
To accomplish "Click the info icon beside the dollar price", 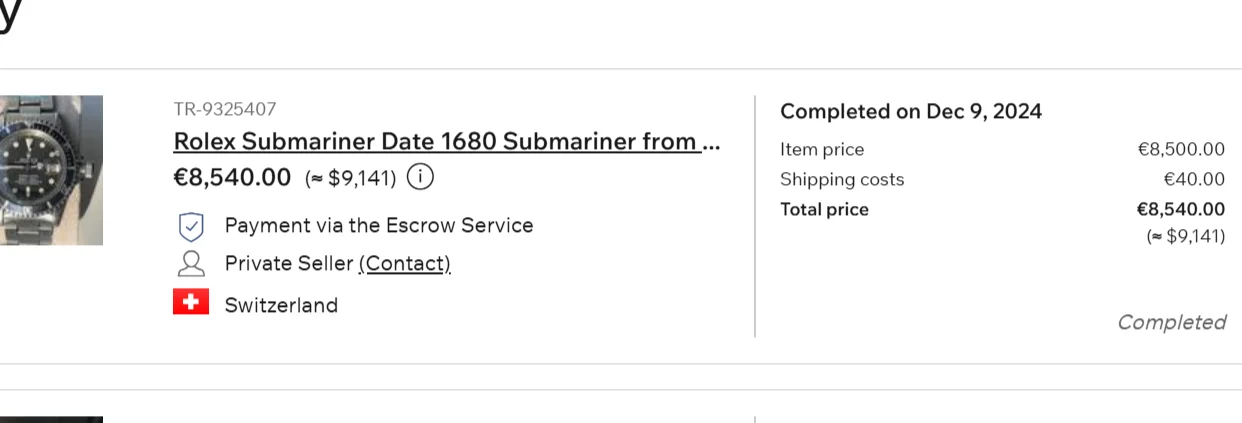I will pyautogui.click(x=422, y=178).
